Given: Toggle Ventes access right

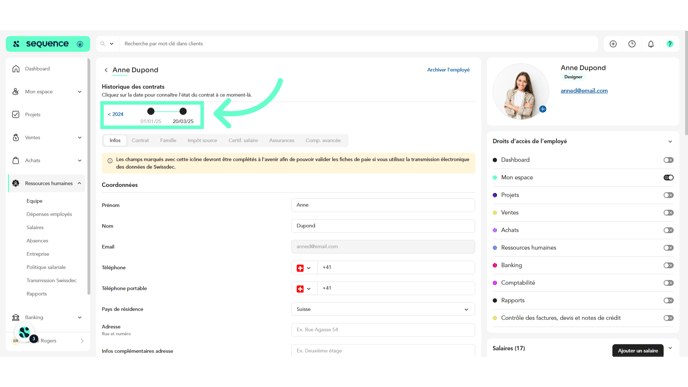Looking at the screenshot, I should tap(668, 213).
